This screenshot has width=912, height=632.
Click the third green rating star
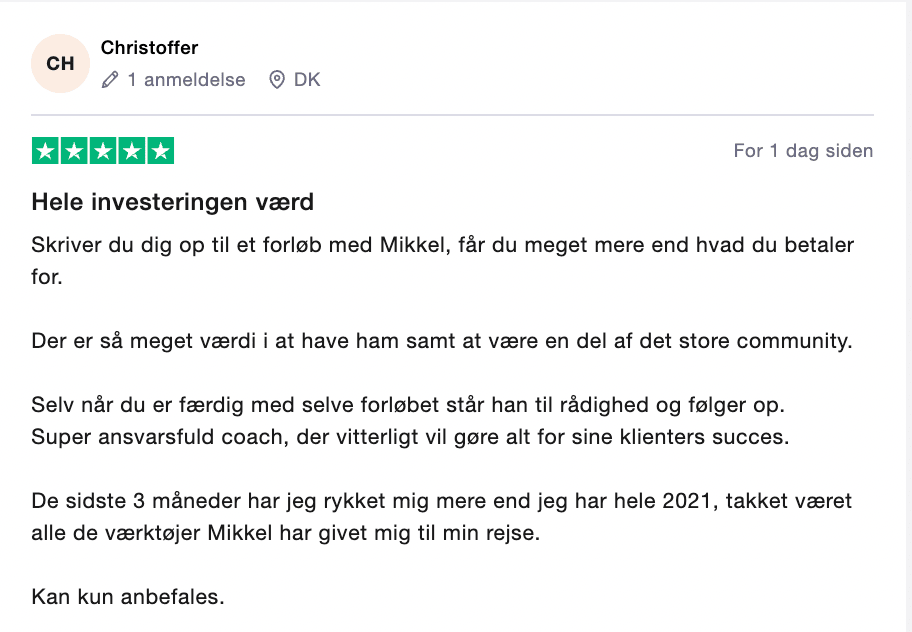click(x=103, y=151)
